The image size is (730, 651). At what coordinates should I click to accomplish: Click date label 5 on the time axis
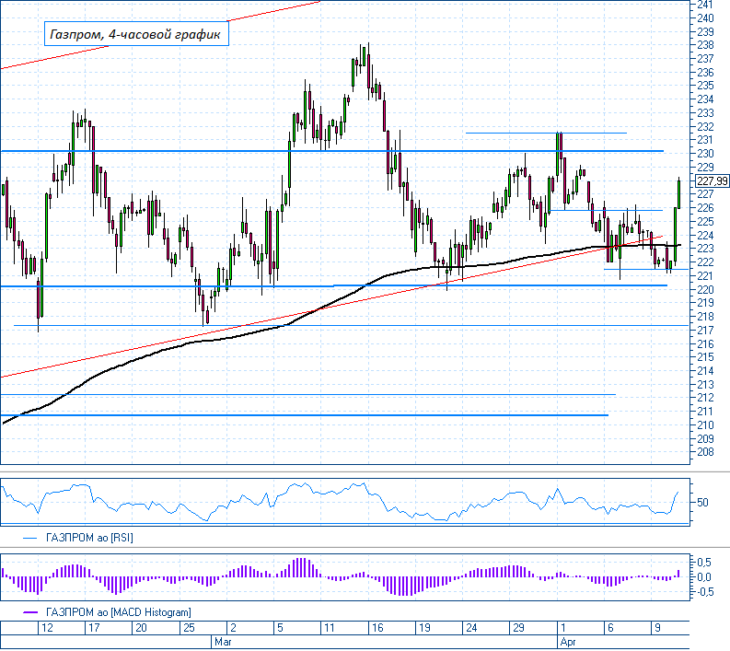click(280, 628)
